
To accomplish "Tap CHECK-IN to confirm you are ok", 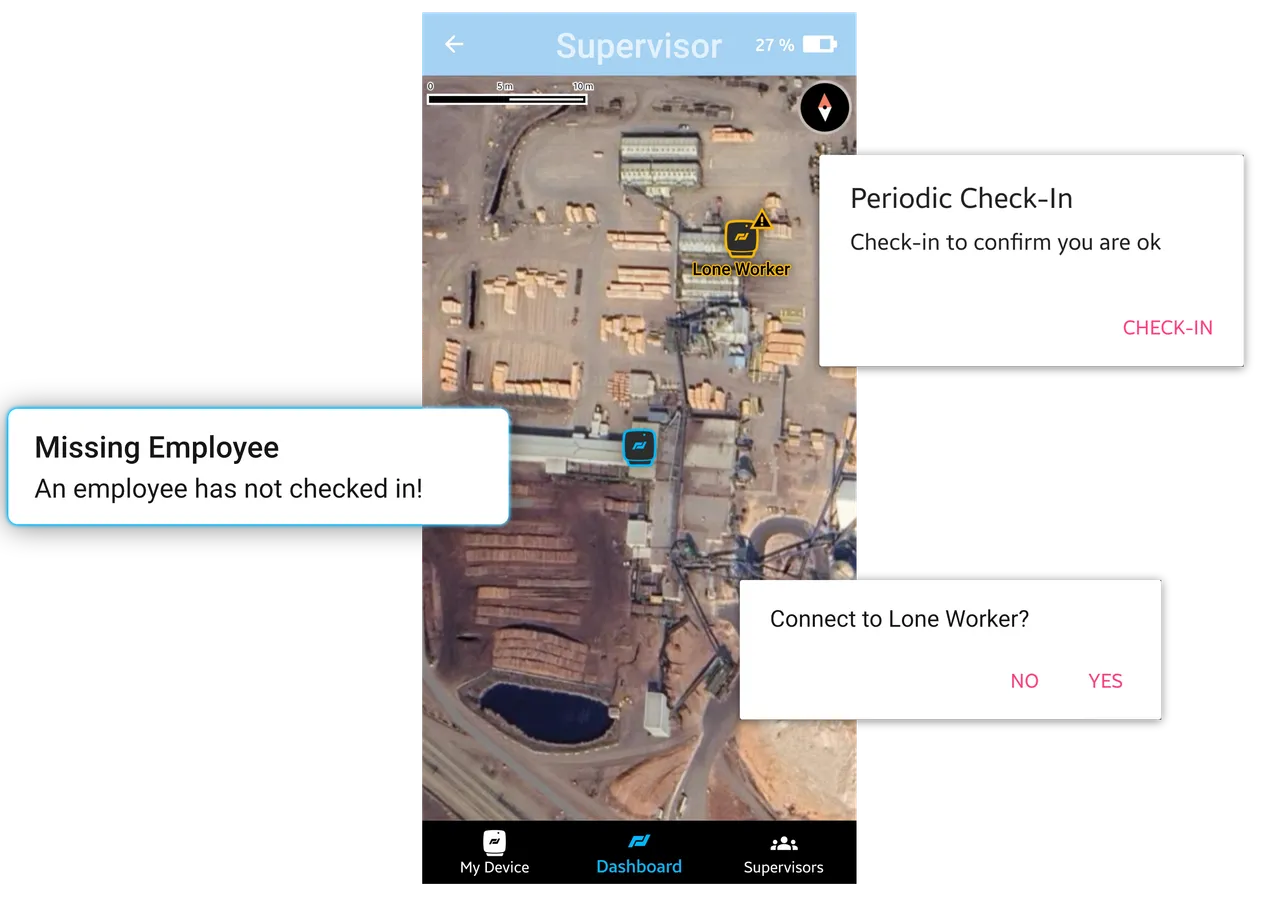I will [1167, 327].
